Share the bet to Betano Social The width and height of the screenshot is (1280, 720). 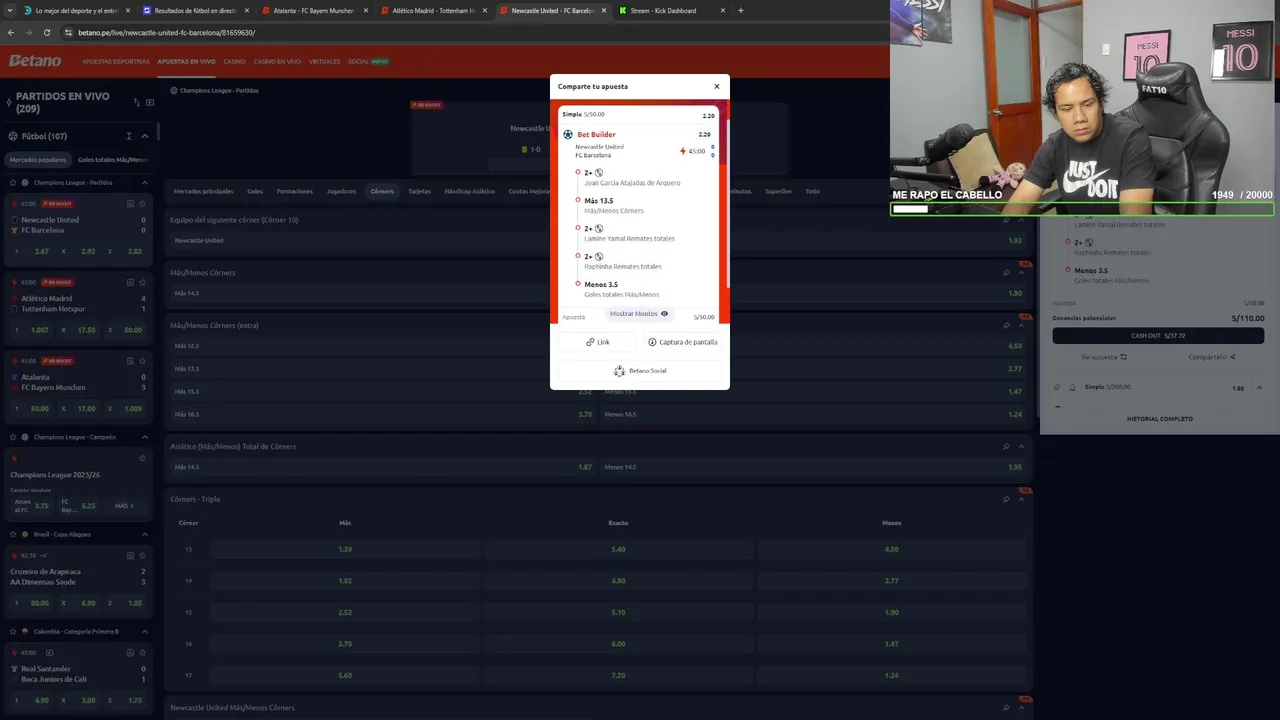[x=640, y=371]
